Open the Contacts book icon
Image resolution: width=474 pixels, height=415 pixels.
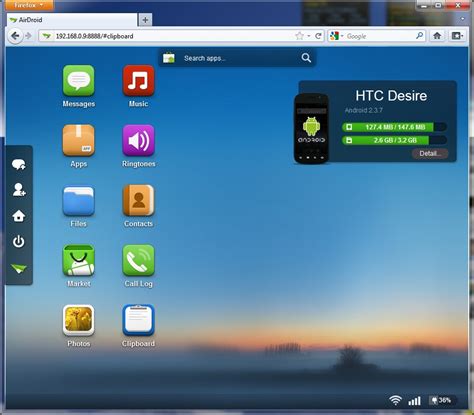[x=138, y=200]
